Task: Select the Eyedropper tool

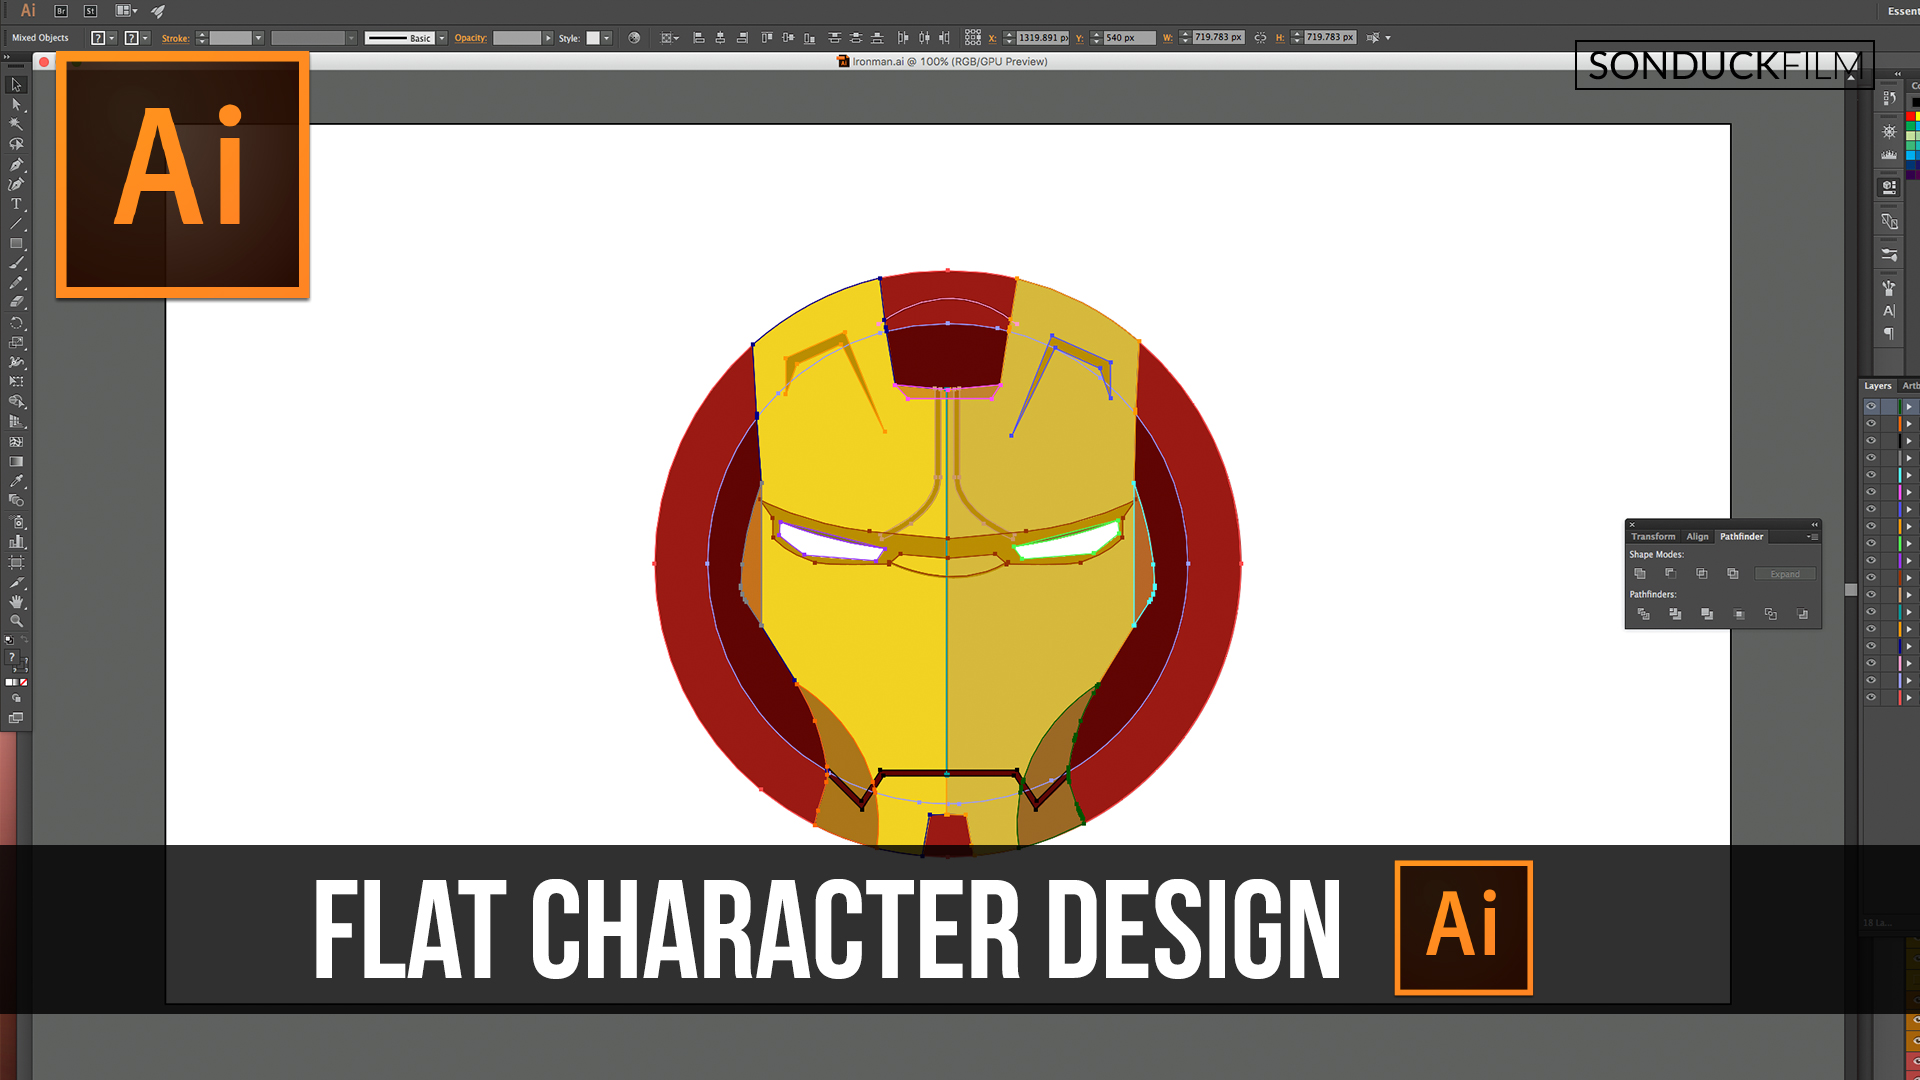Action: coord(16,481)
